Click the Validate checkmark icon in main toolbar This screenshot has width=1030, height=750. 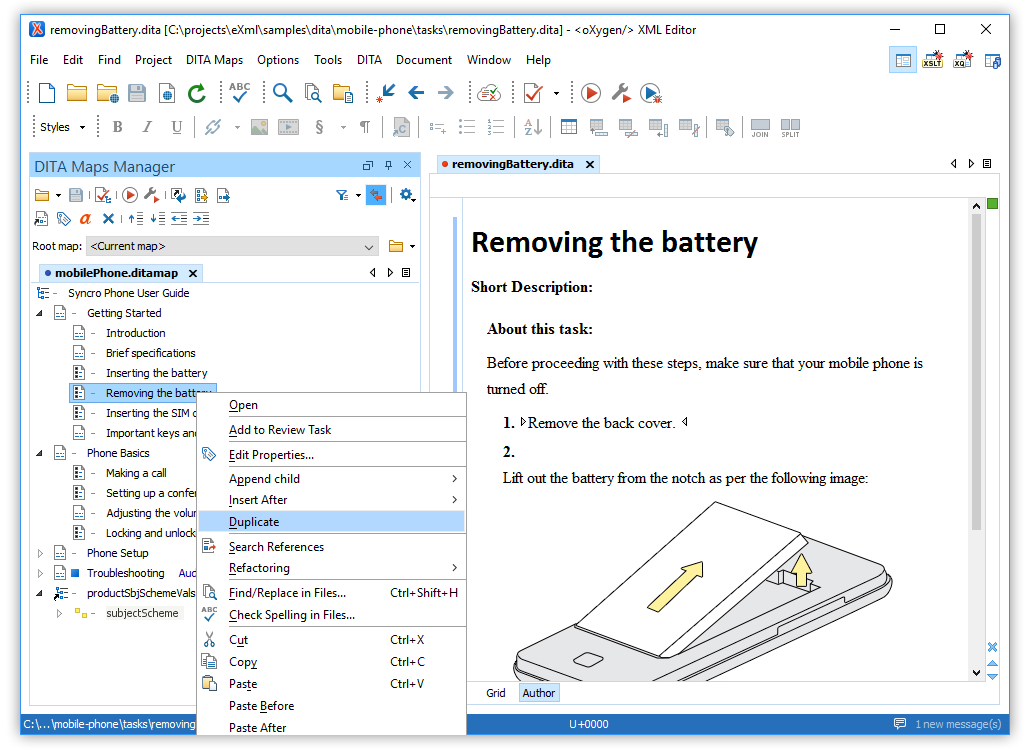coord(533,93)
